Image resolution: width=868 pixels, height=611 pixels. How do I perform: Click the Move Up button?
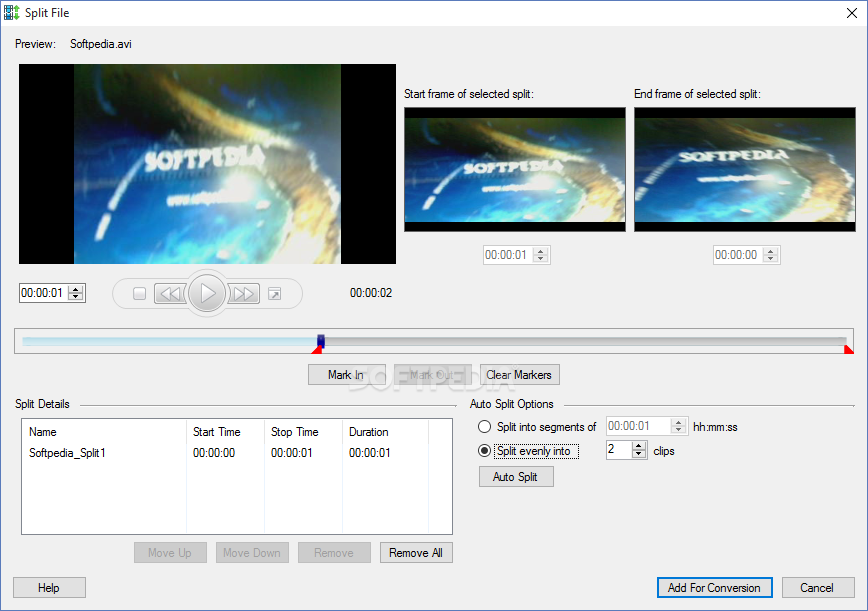click(170, 552)
